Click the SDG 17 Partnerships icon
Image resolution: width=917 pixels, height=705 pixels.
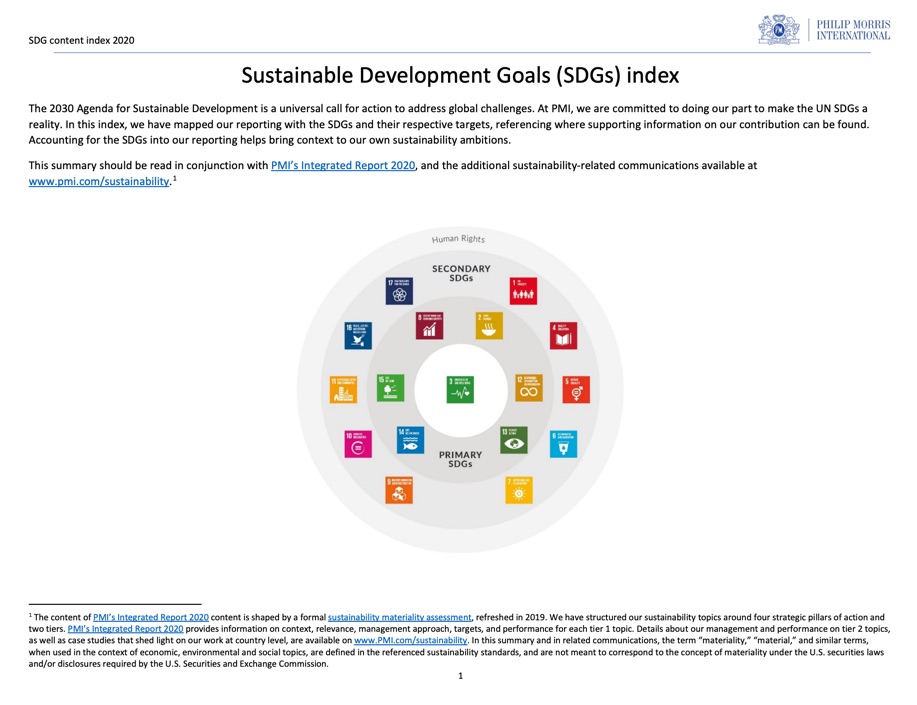[x=399, y=291]
